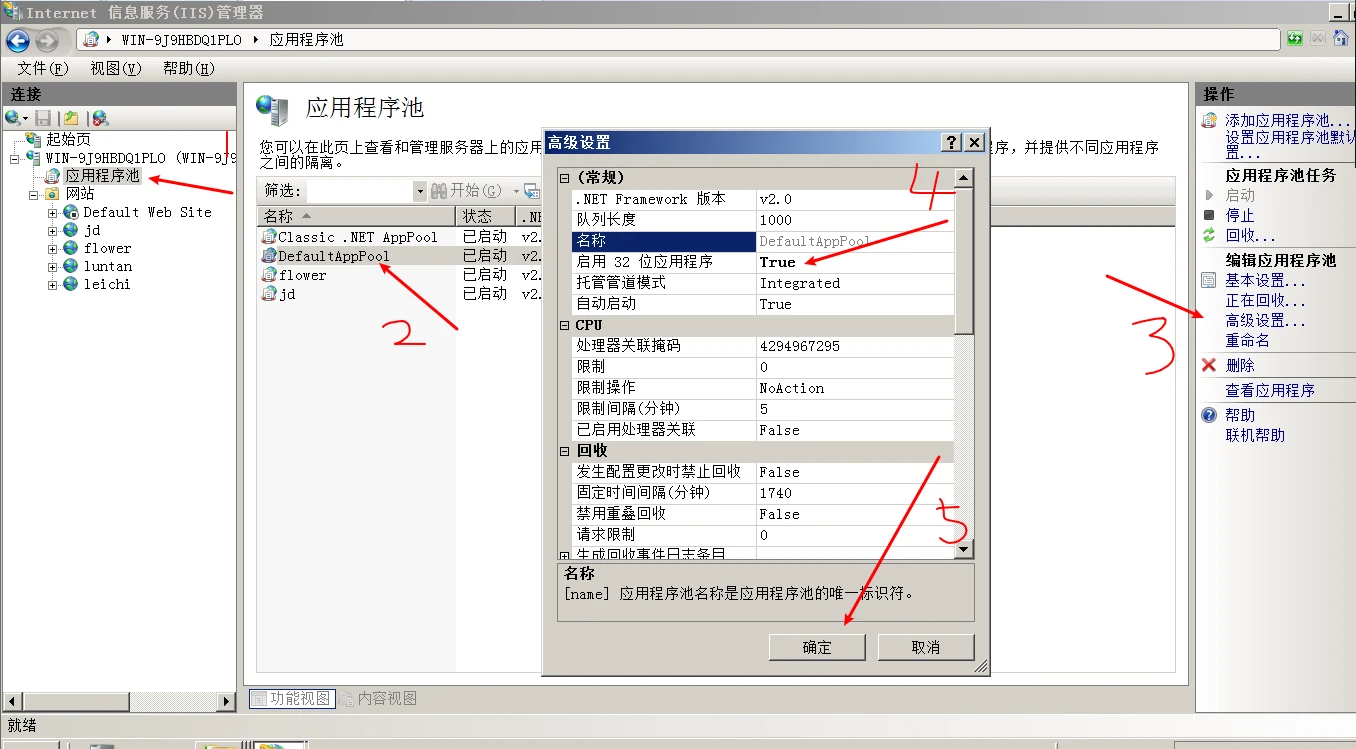Click 取消 button in dialog
The height and width of the screenshot is (749, 1356).
pyautogui.click(x=926, y=647)
